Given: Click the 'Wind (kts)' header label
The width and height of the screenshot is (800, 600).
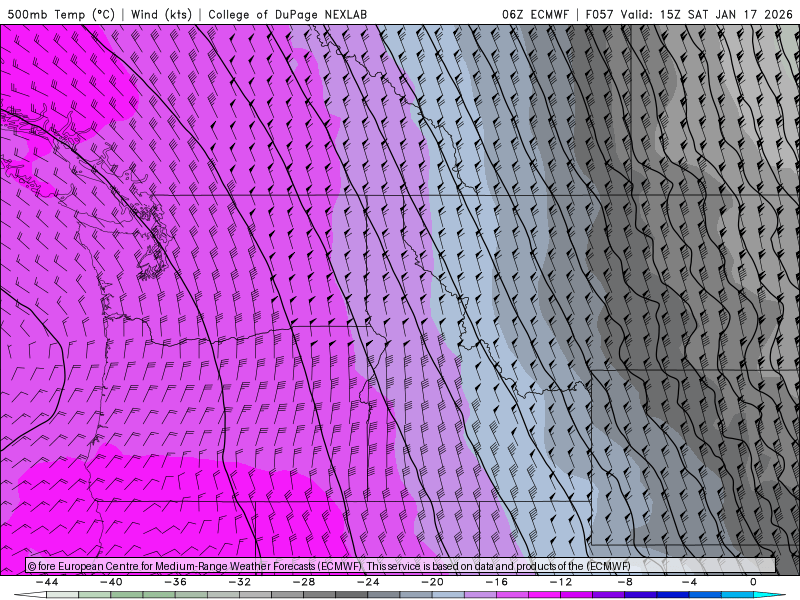Looking at the screenshot, I should tap(161, 15).
